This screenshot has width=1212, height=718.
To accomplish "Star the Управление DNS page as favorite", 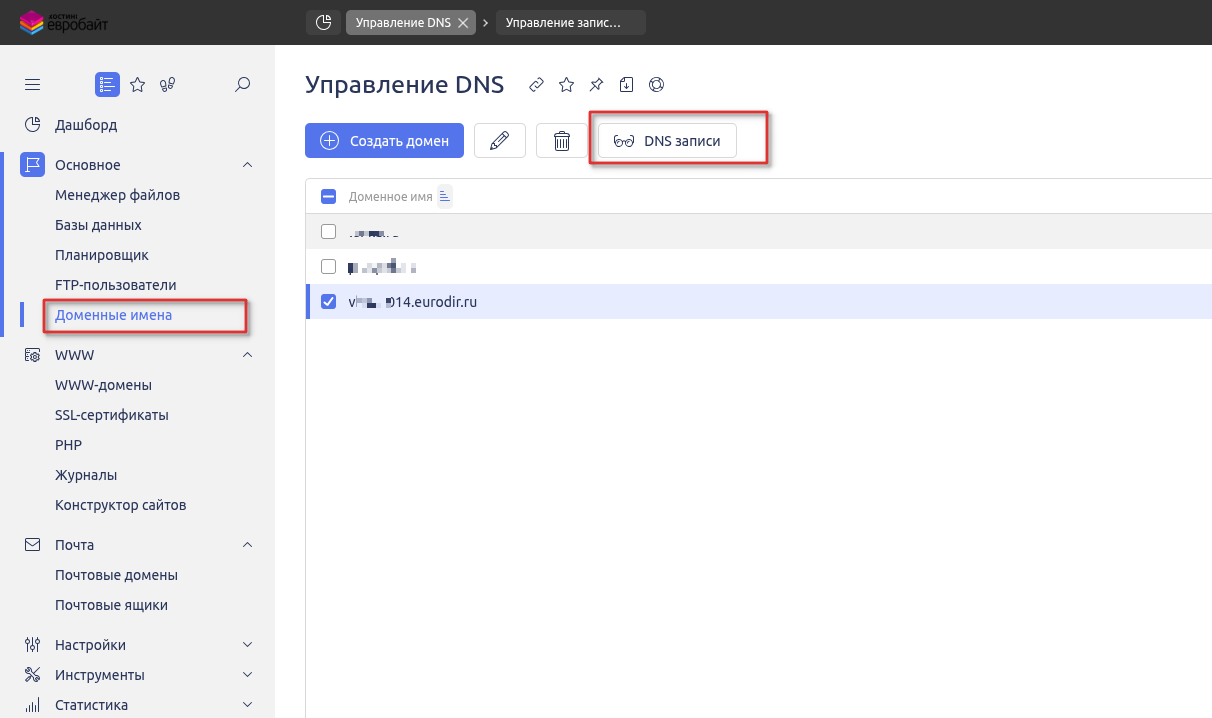I will pos(566,84).
